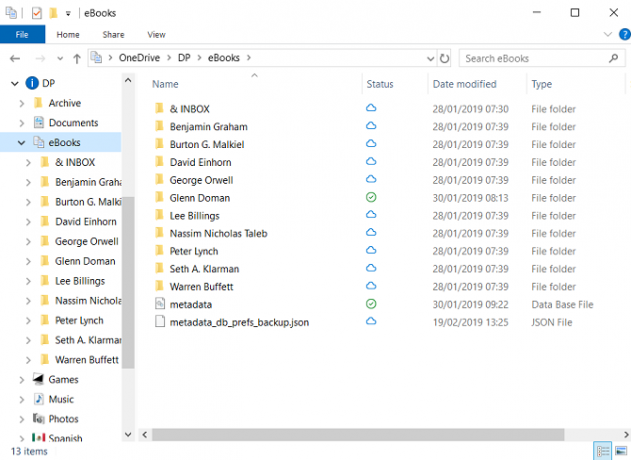Switch to the Home ribbon tab
This screenshot has width=631, height=460.
(x=68, y=35)
